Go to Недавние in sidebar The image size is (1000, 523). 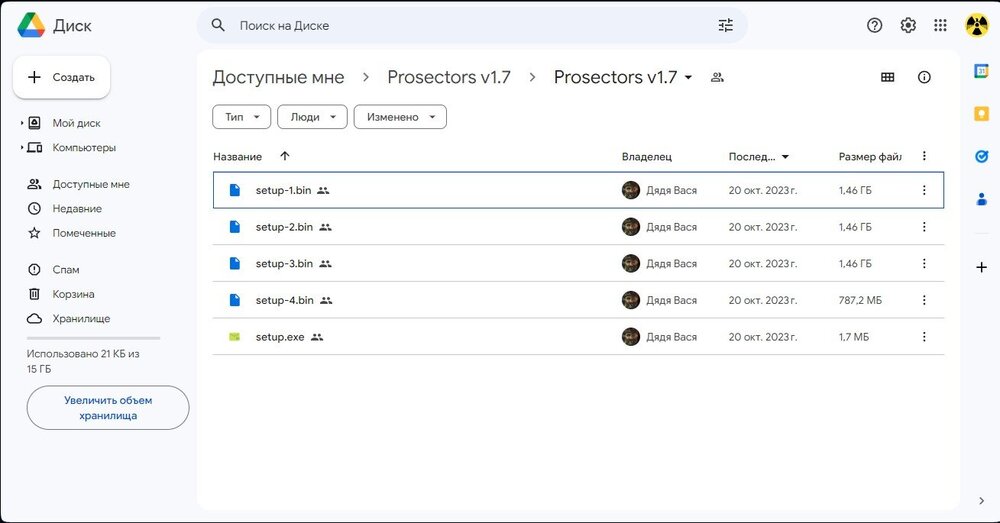77,208
